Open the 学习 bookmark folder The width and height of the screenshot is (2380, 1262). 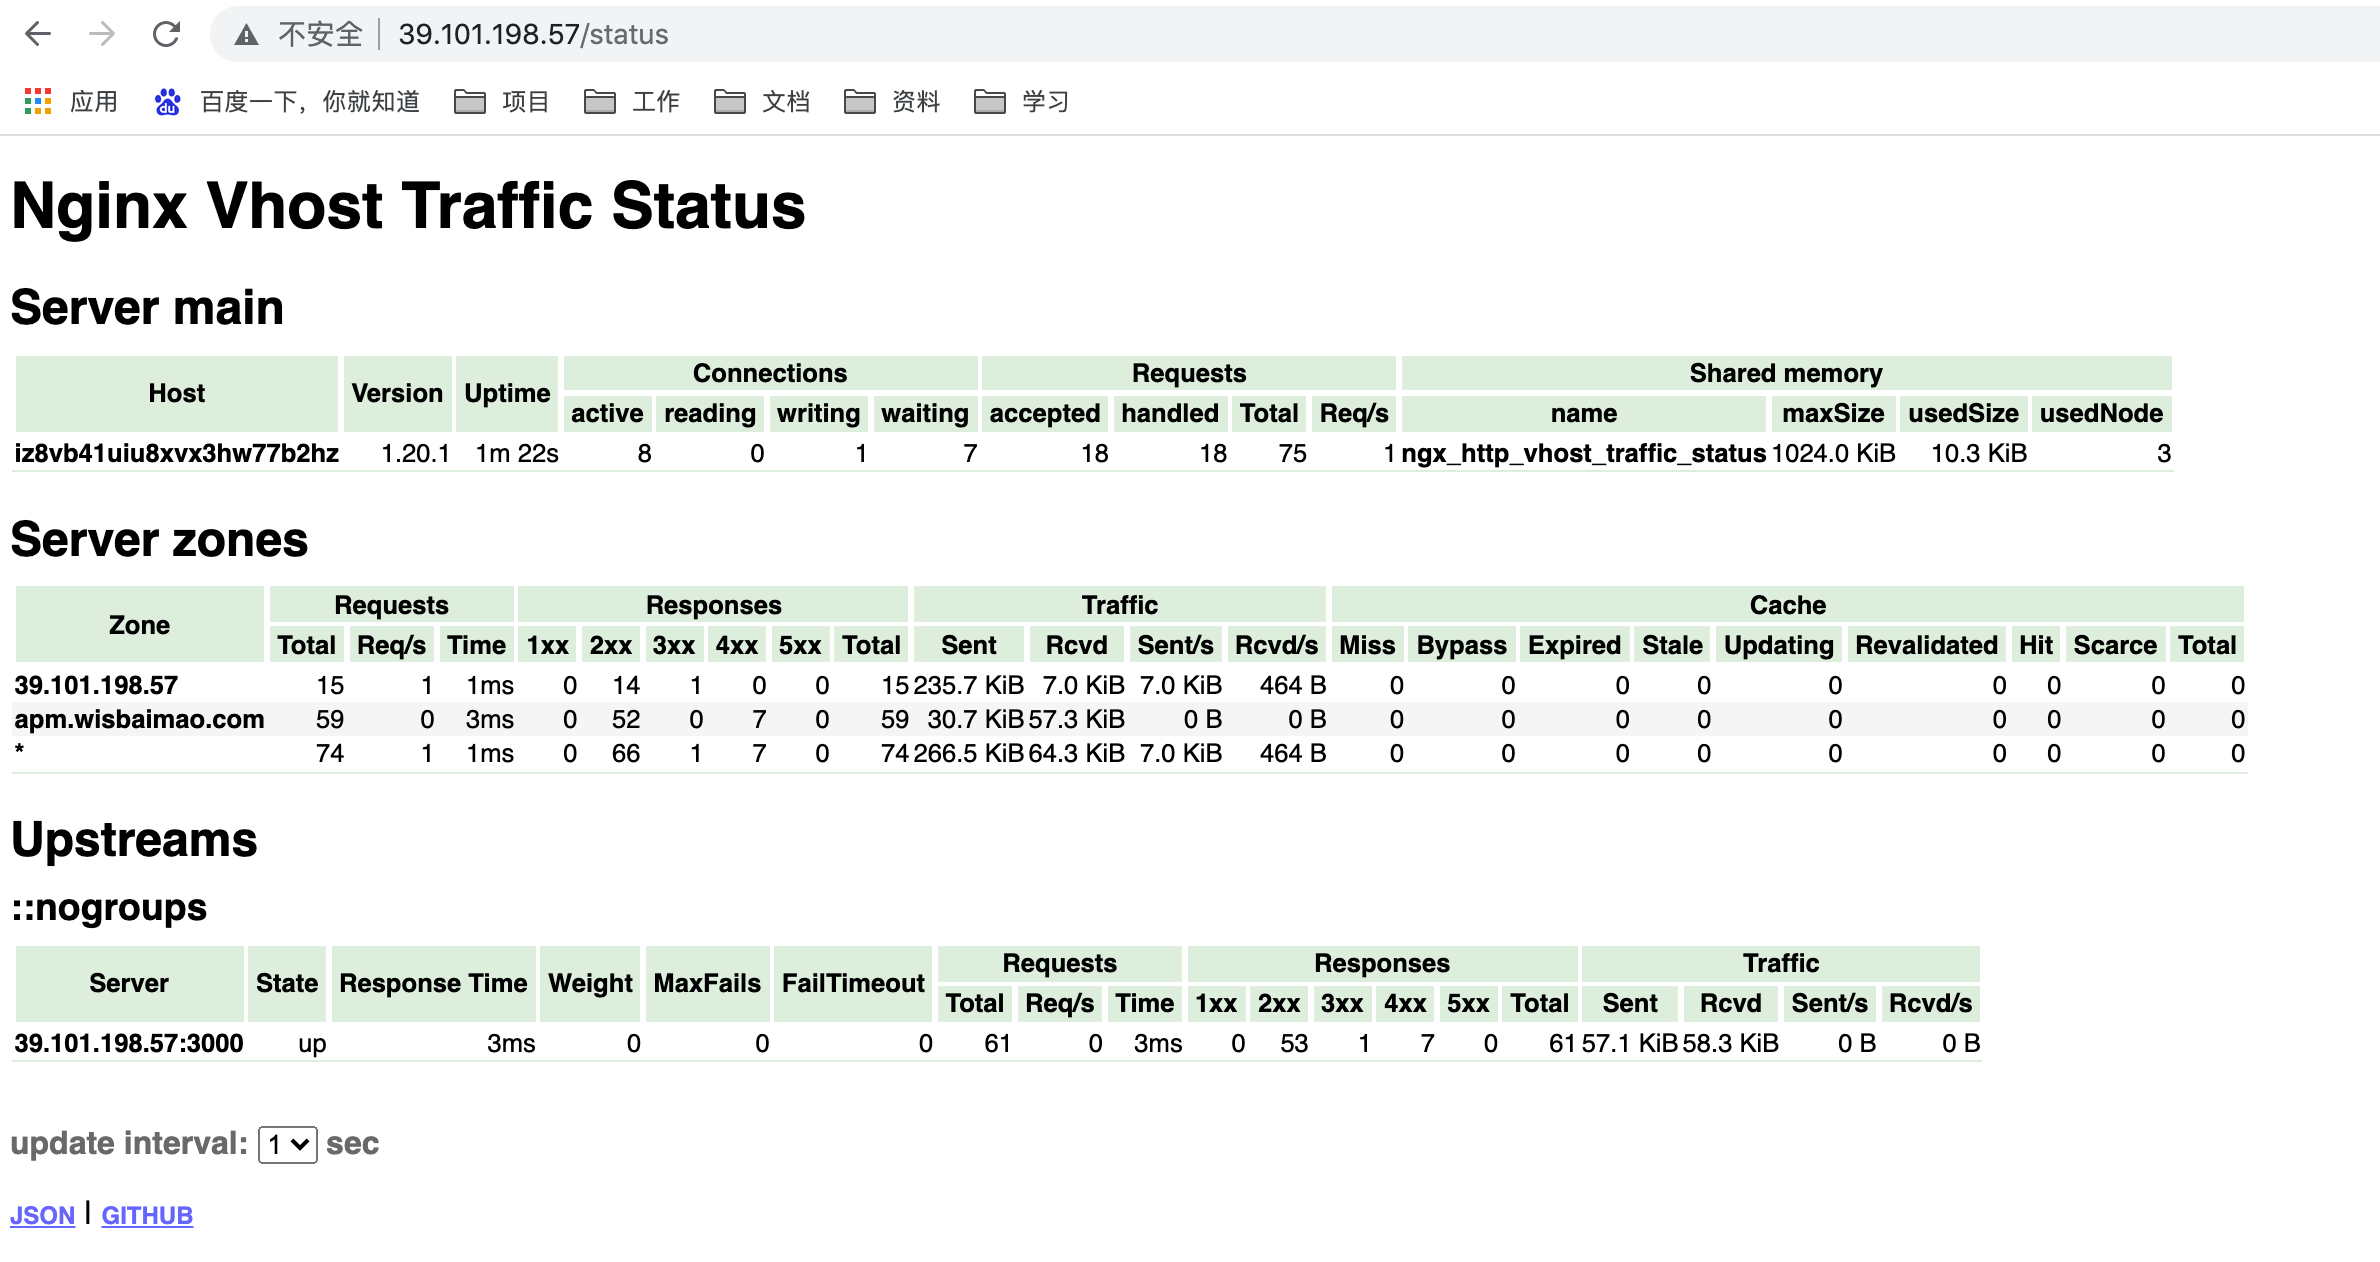tap(1023, 101)
